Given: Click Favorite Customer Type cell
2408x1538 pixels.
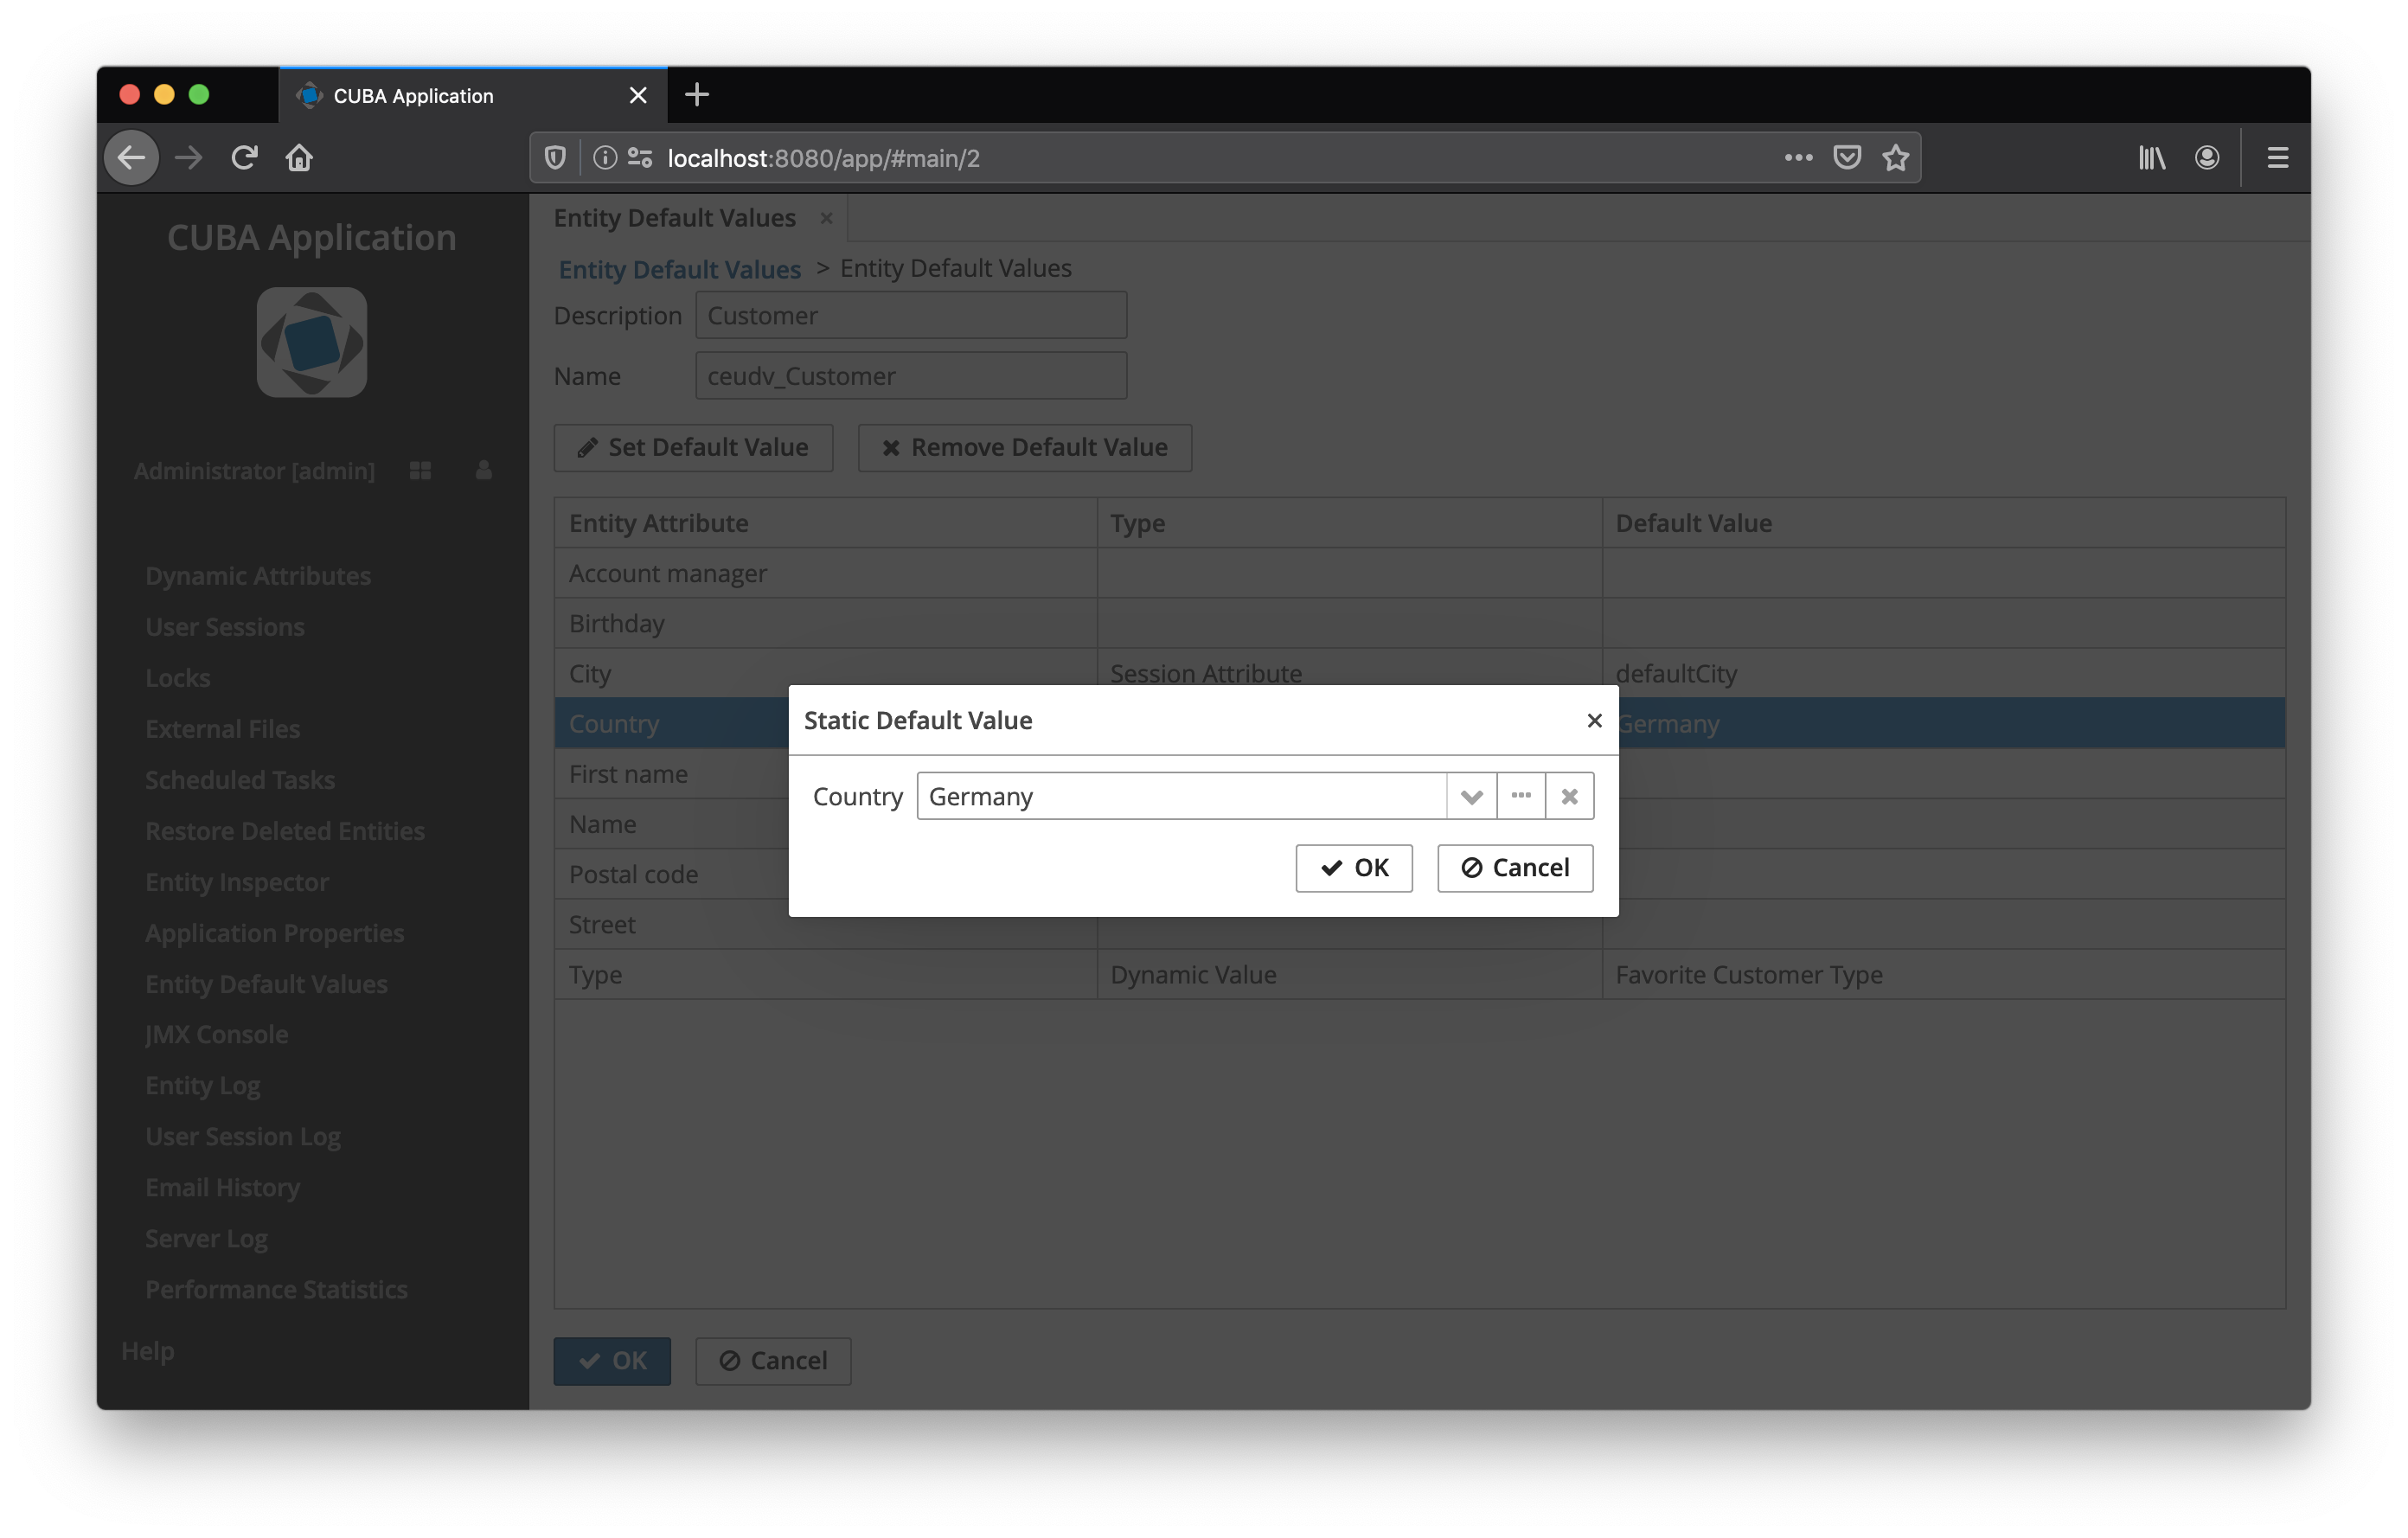Looking at the screenshot, I should [x=1943, y=974].
